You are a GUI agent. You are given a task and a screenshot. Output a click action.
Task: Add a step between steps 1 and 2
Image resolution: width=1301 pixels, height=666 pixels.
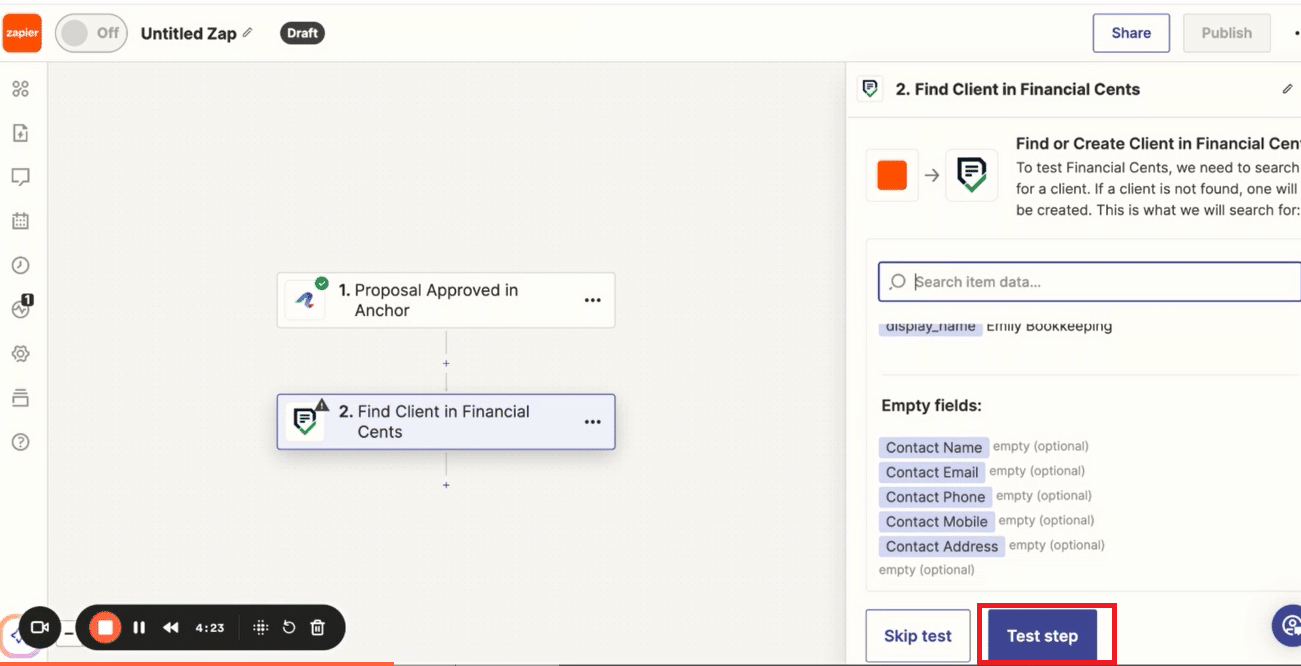[446, 363]
